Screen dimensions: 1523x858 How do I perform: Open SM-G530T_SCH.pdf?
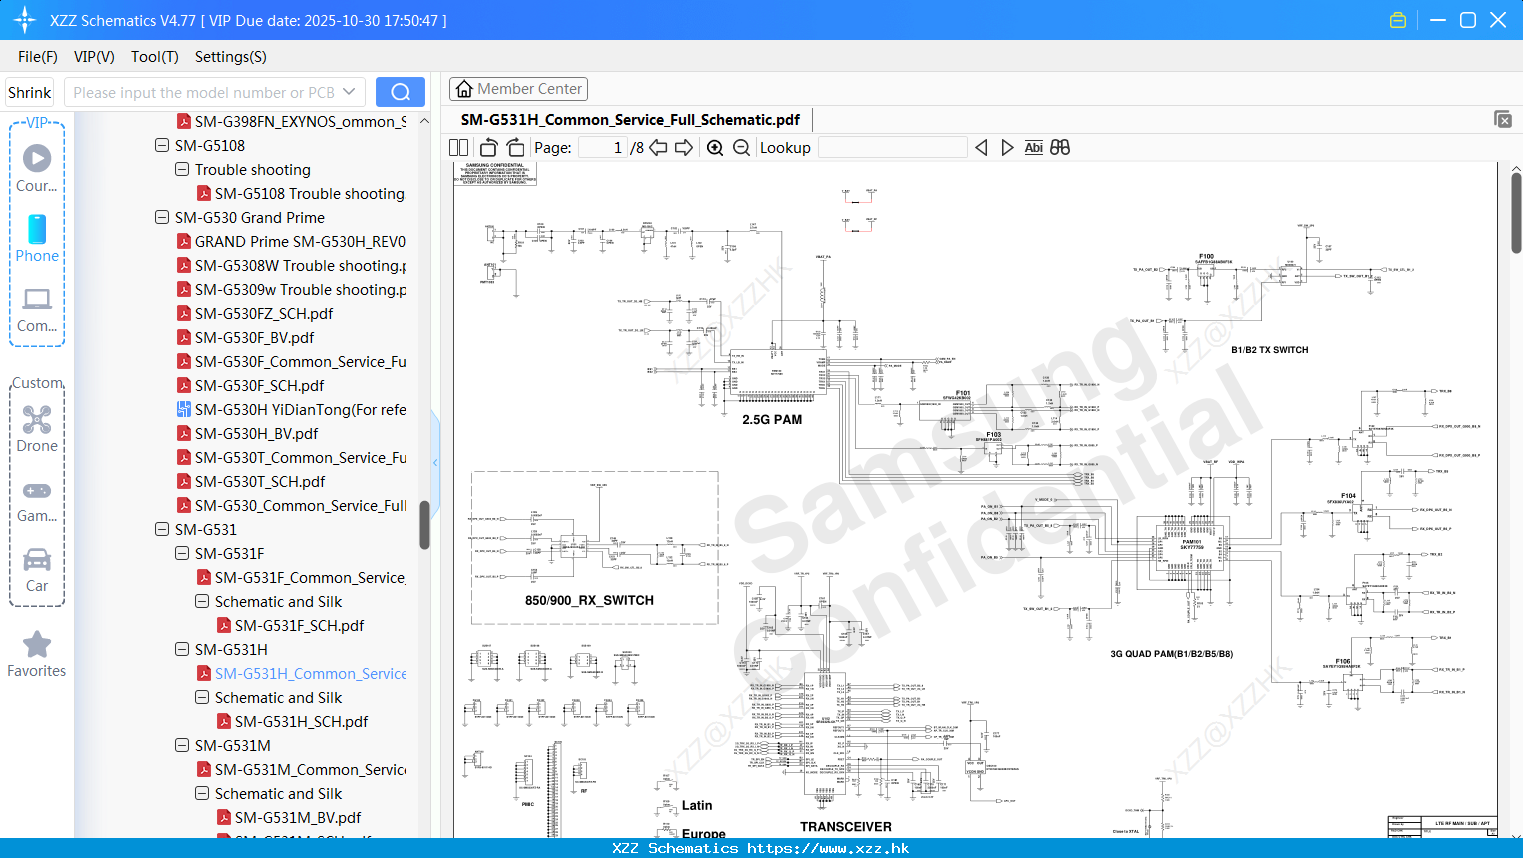(251, 481)
